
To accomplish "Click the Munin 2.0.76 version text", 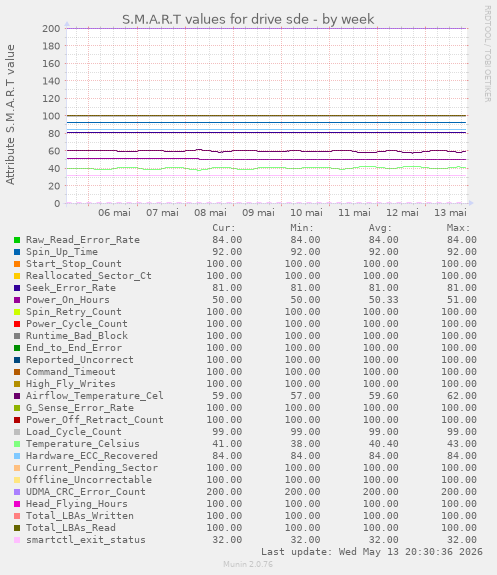I will (x=248, y=564).
